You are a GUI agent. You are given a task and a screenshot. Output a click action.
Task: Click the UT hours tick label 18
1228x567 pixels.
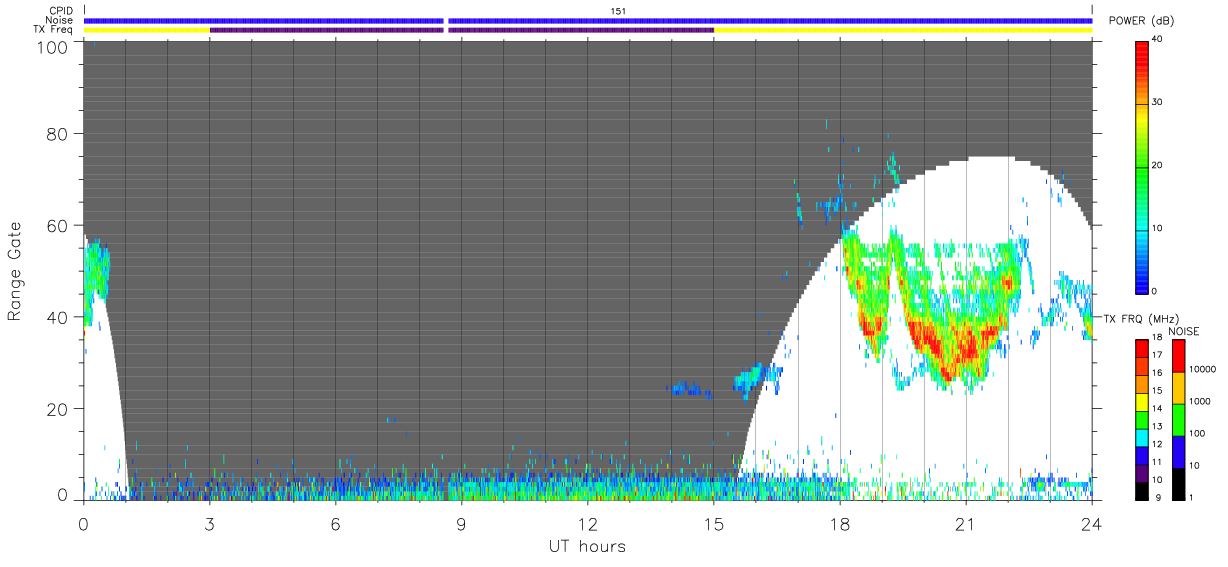pos(840,523)
